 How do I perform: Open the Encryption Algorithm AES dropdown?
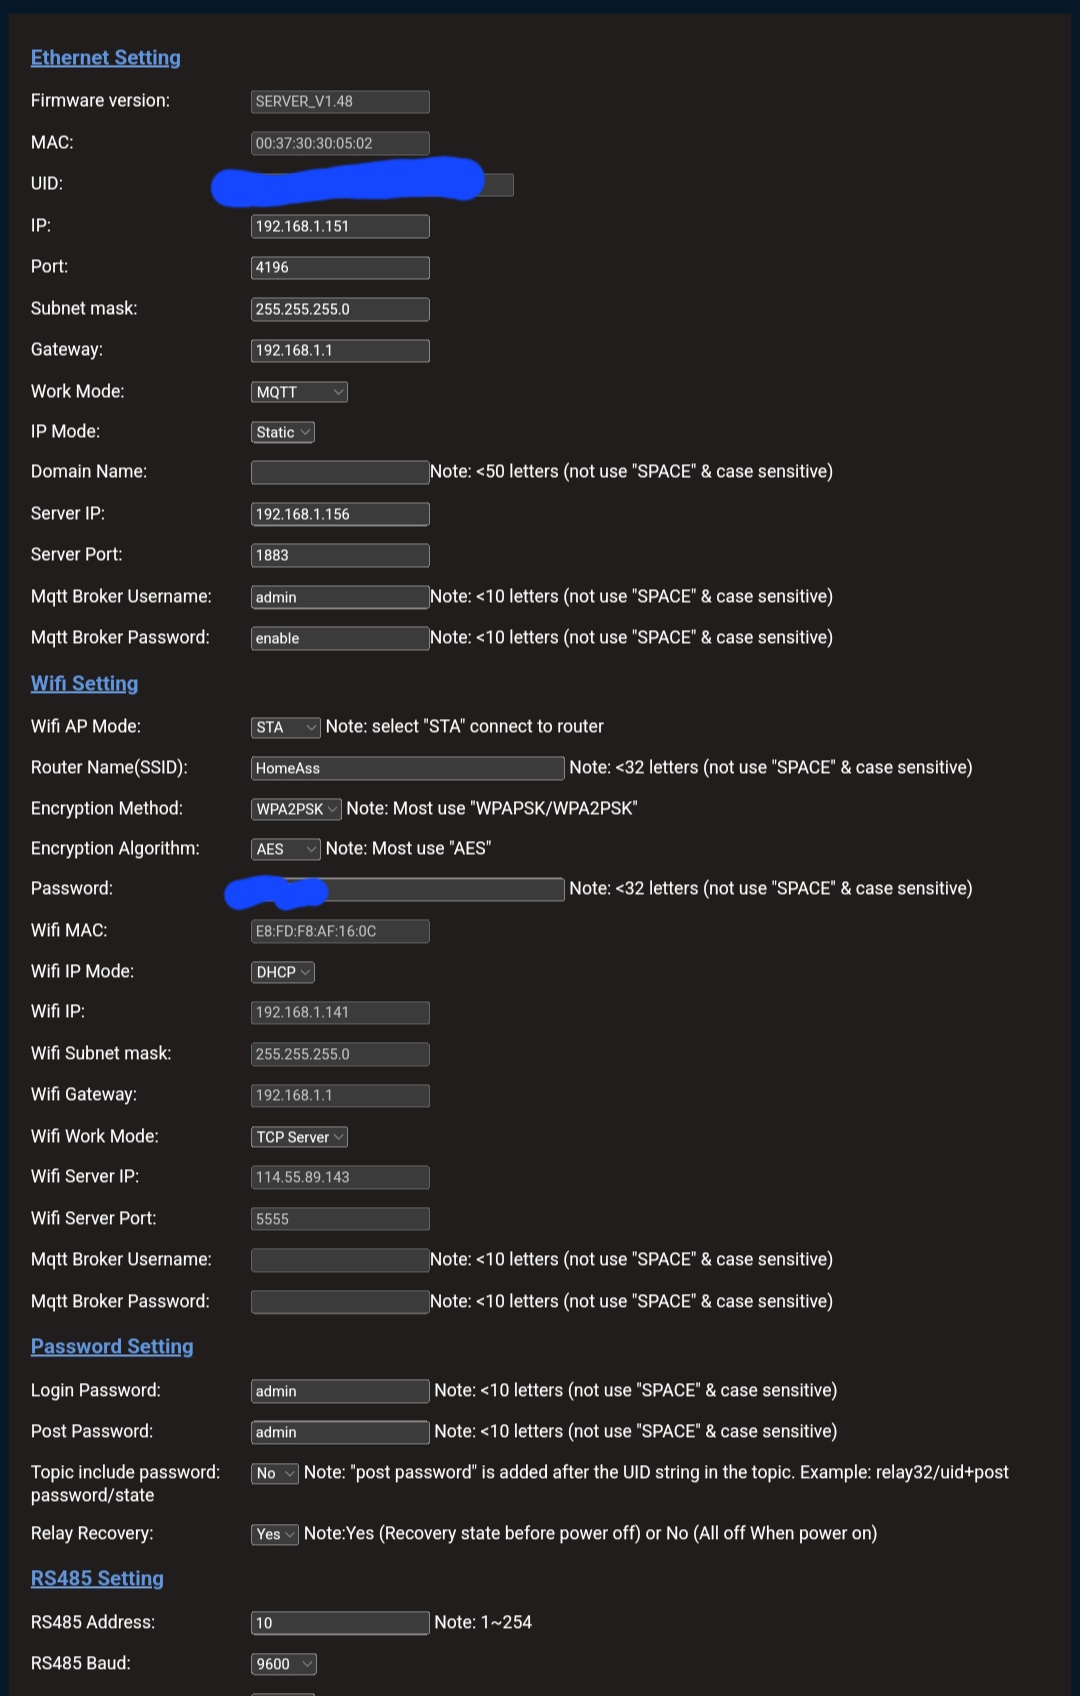[x=285, y=849]
